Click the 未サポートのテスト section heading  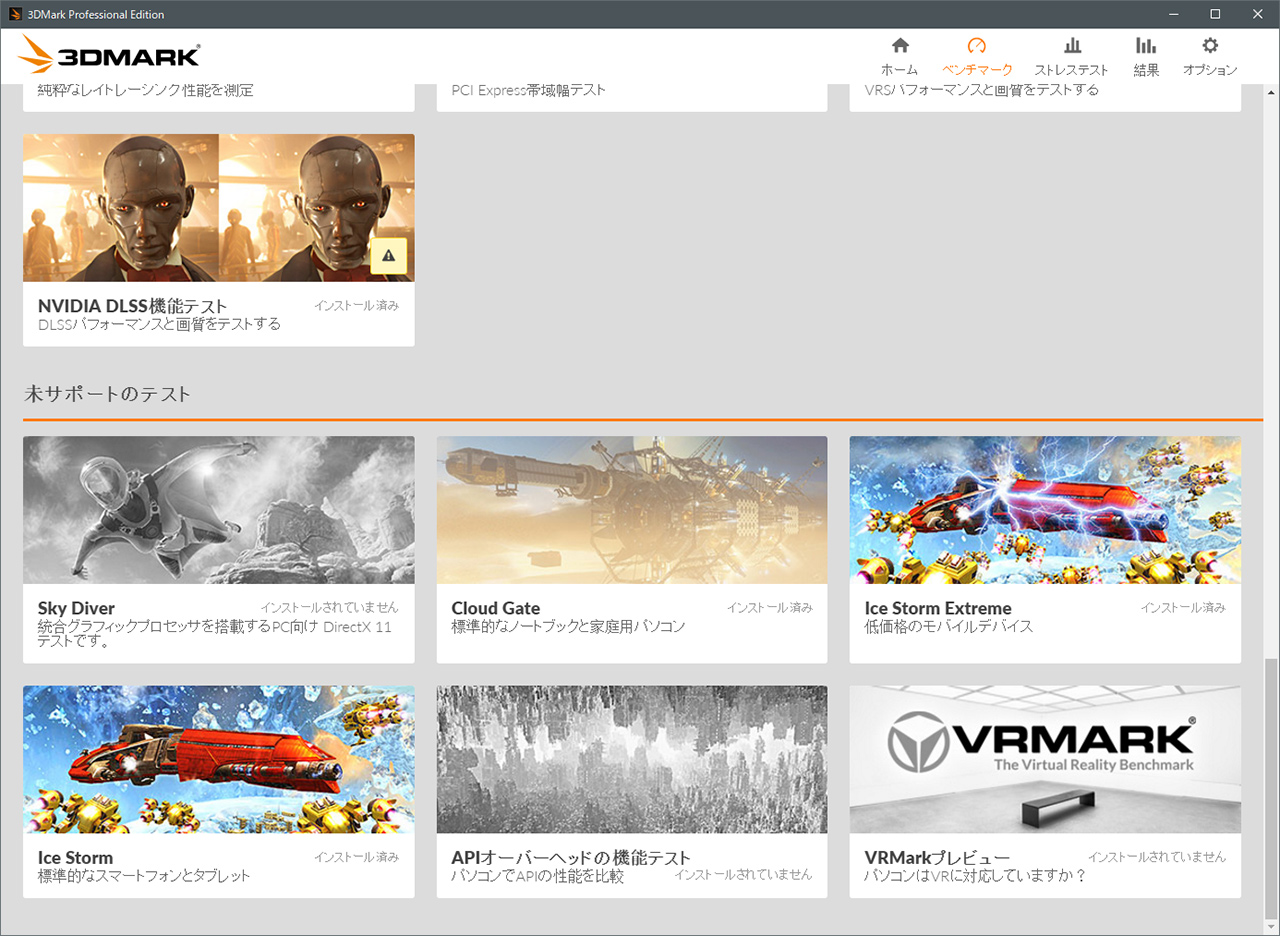click(107, 394)
